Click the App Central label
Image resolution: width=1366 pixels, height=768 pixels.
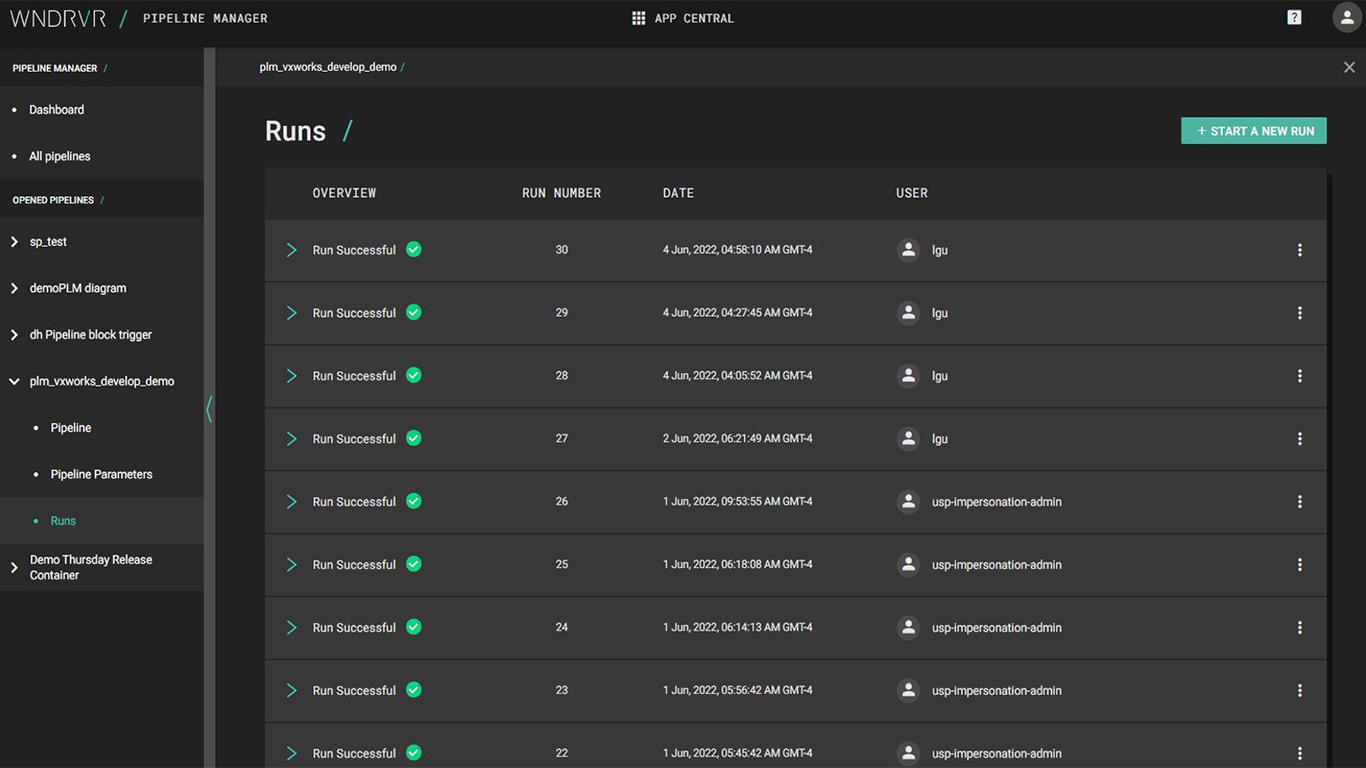pyautogui.click(x=694, y=18)
